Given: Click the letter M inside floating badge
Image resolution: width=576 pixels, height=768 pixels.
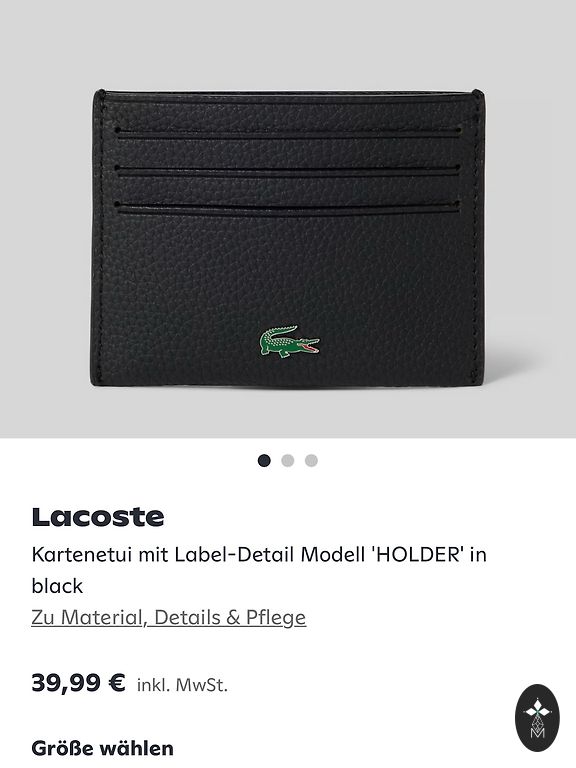Looking at the screenshot, I should click(x=537, y=732).
